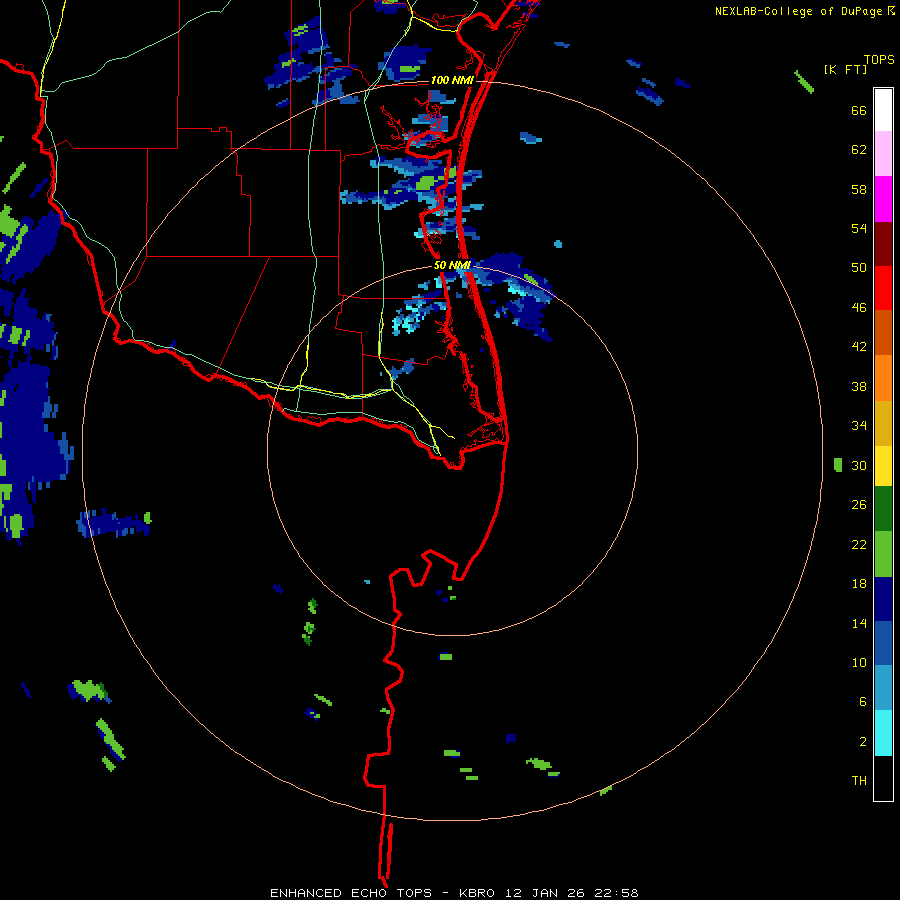Click the dark orange 42 kft legend swatch
The width and height of the screenshot is (900, 900).
tap(883, 333)
